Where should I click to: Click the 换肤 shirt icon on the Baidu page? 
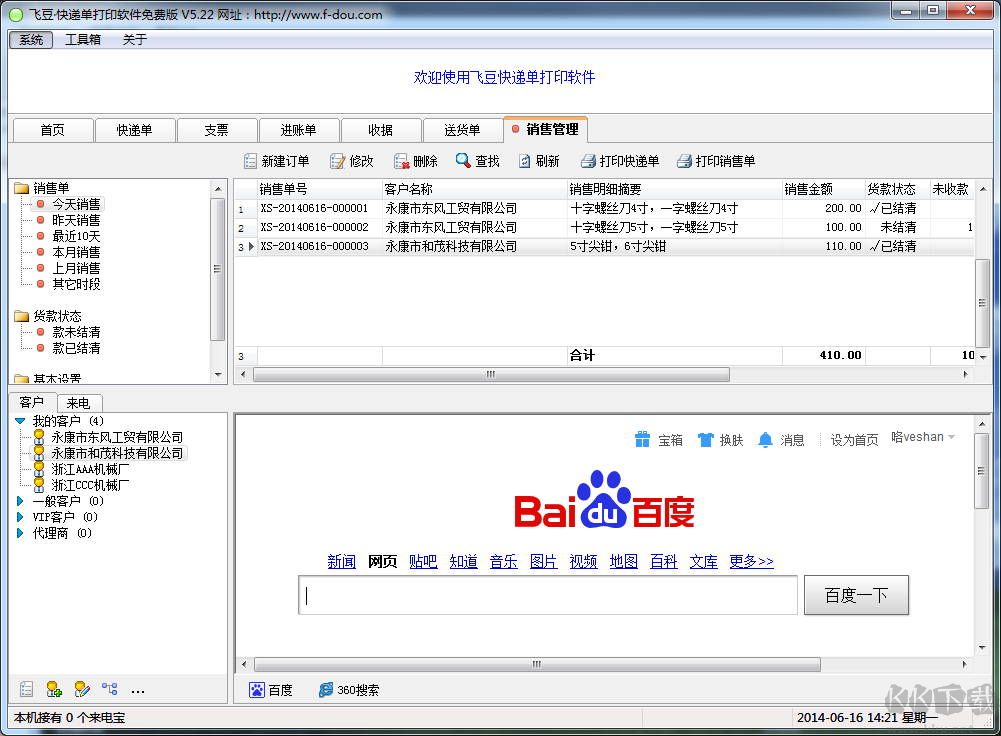705,440
